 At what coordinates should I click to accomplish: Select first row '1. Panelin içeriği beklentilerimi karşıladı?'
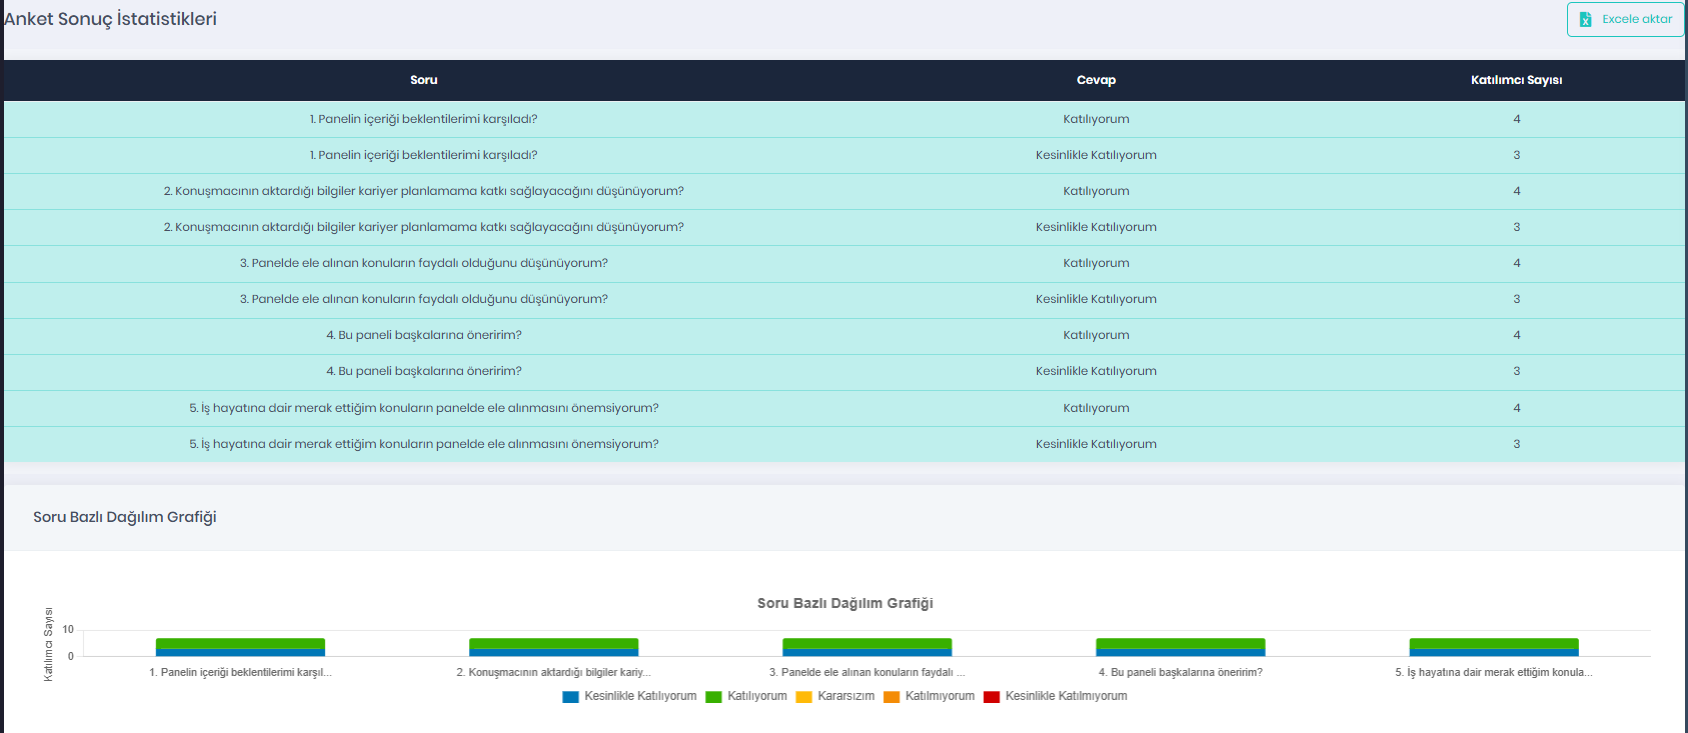(x=423, y=119)
